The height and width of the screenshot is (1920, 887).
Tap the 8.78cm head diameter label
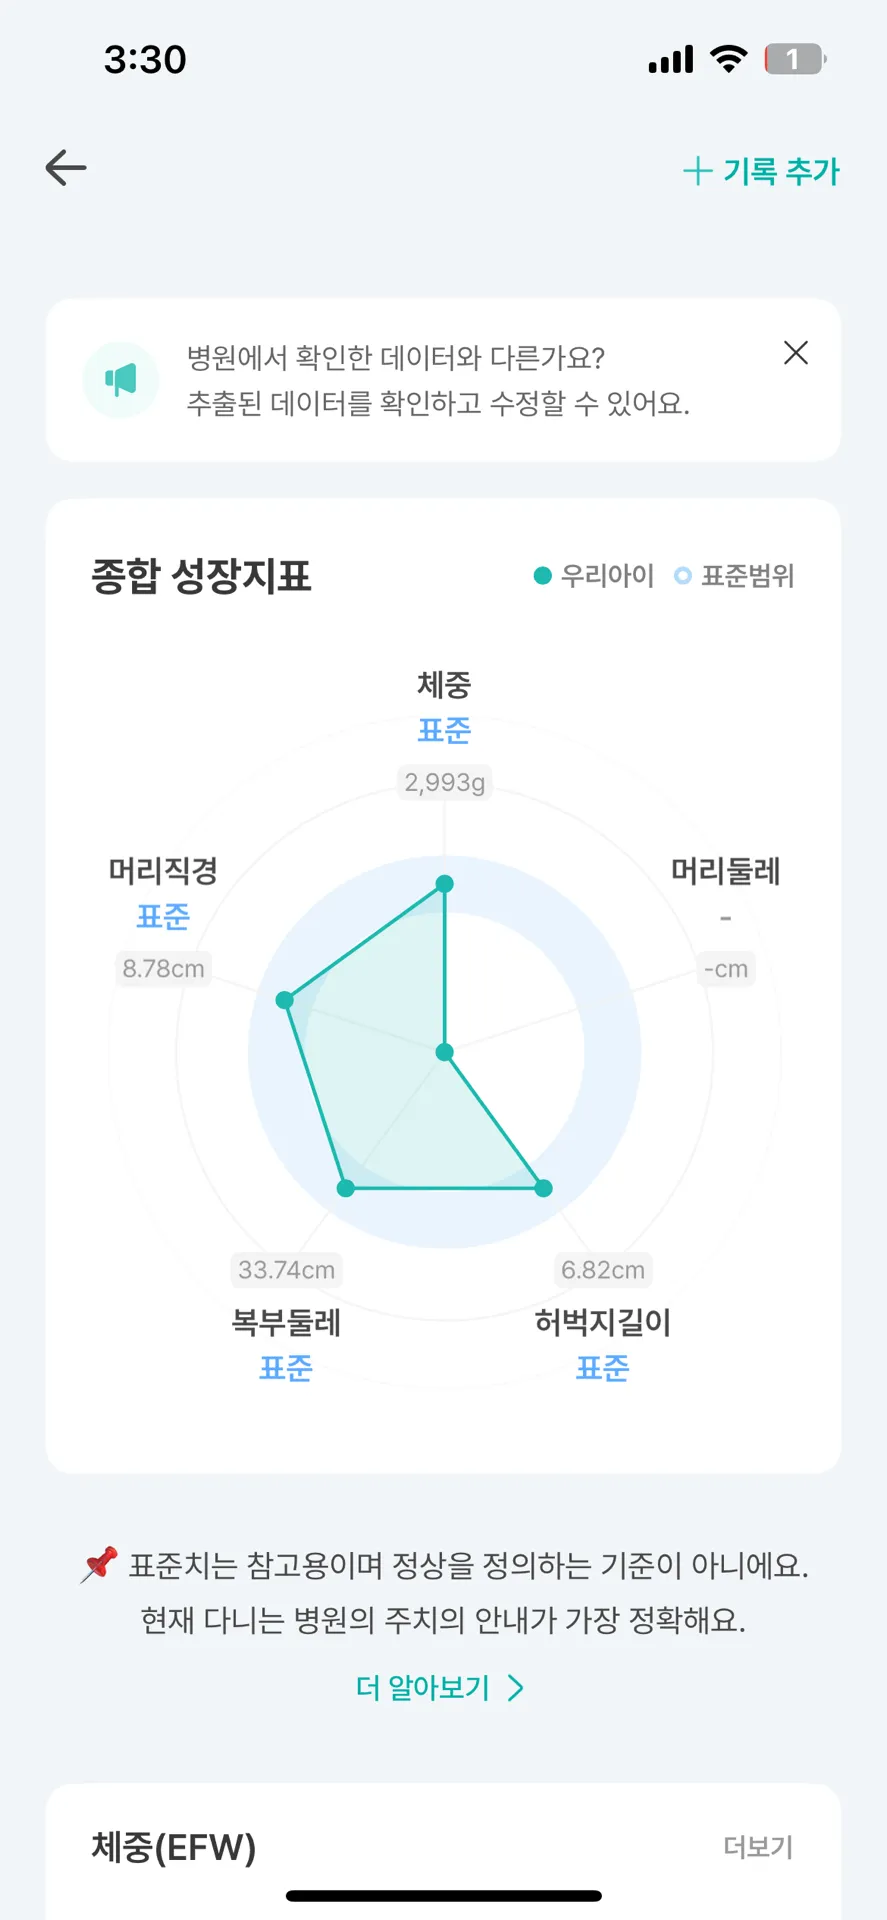point(163,968)
